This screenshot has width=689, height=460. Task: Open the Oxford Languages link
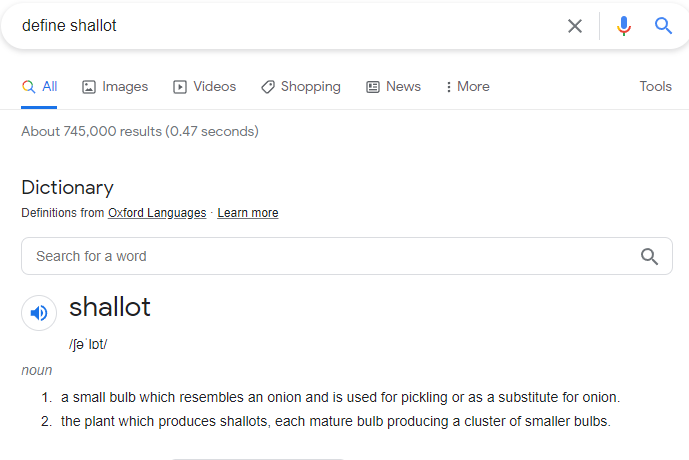(x=157, y=213)
